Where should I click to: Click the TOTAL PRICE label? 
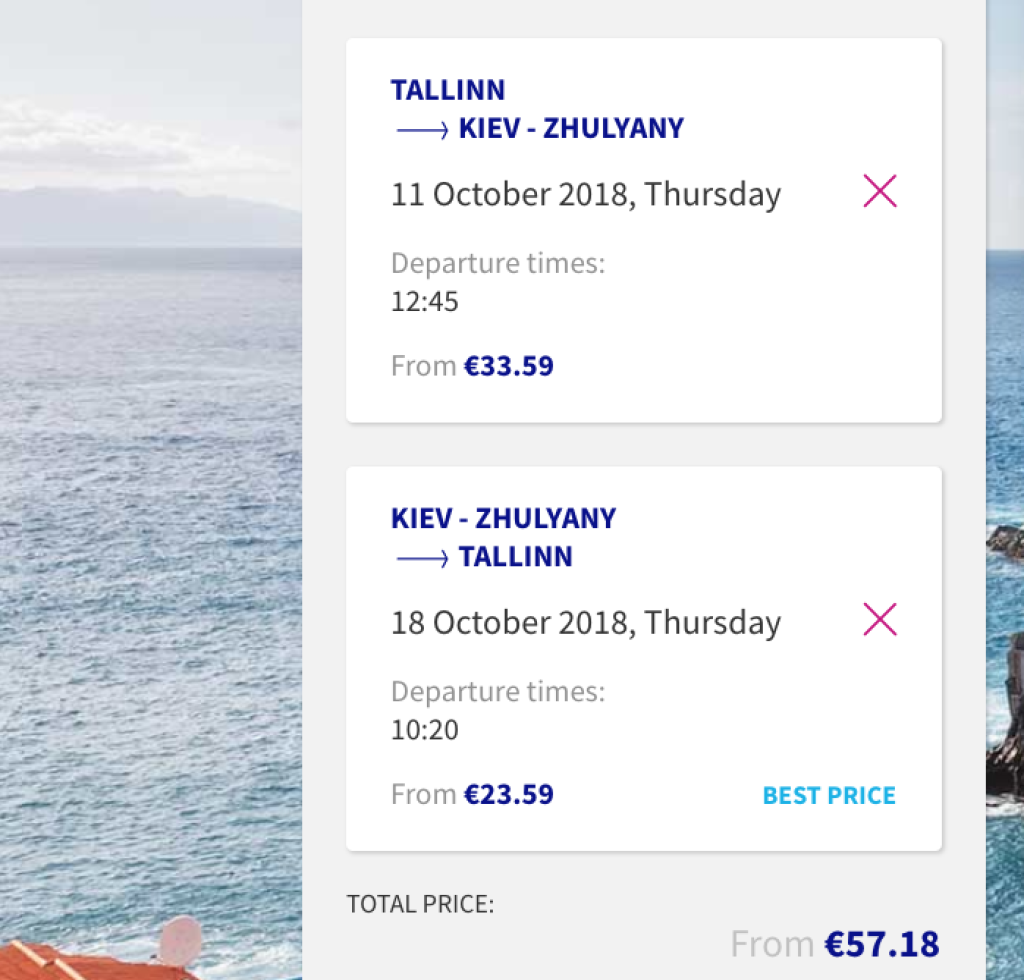[420, 905]
